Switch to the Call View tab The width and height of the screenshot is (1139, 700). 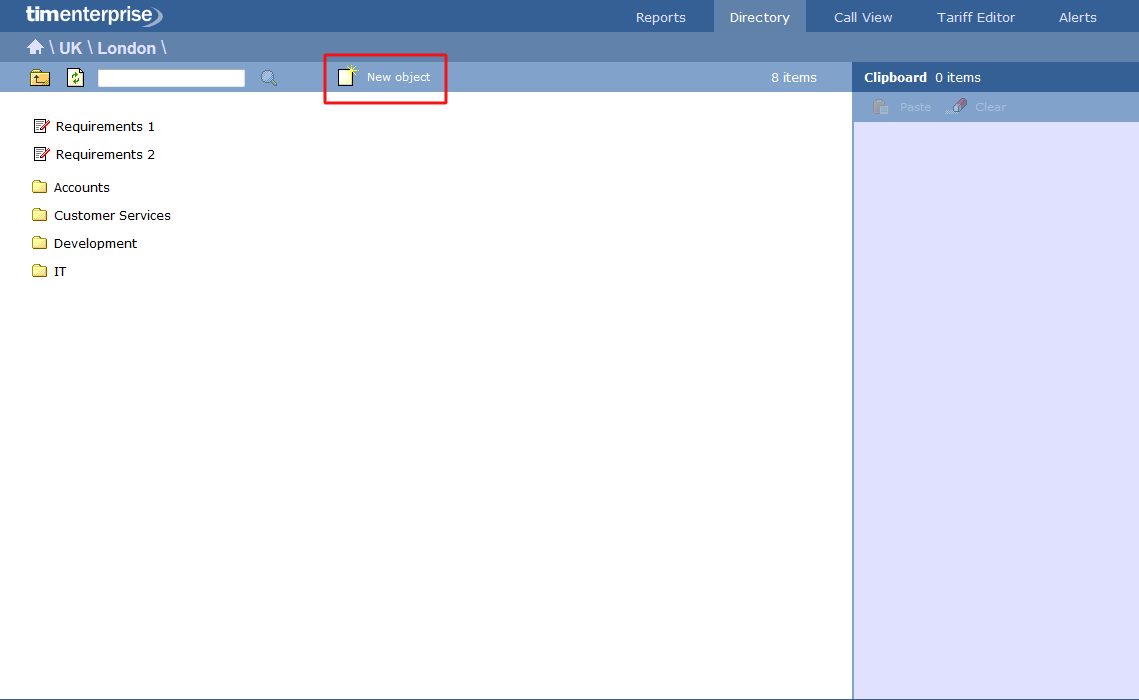pyautogui.click(x=863, y=17)
